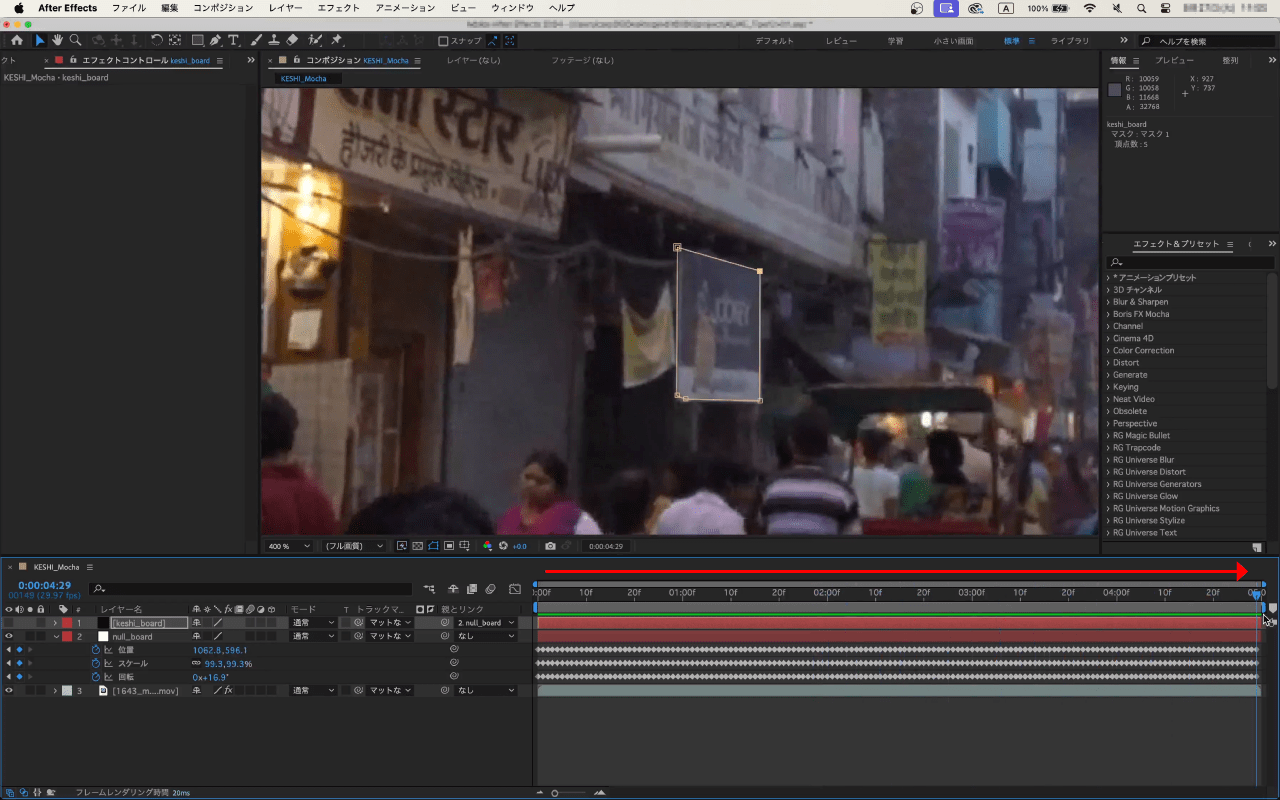Click the fast previews icon in viewer
The width and height of the screenshot is (1280, 800).
pos(401,546)
